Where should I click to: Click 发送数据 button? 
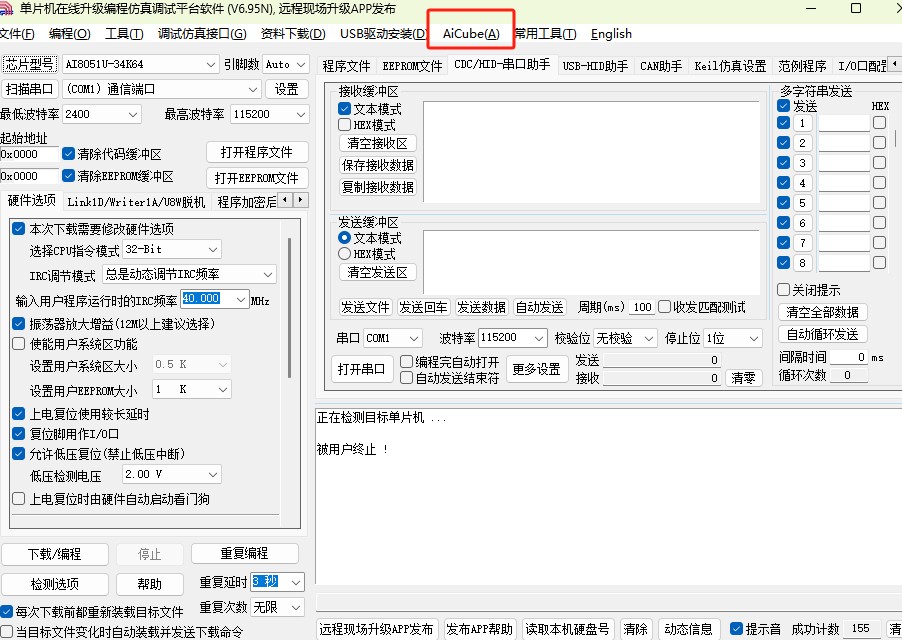[x=481, y=307]
